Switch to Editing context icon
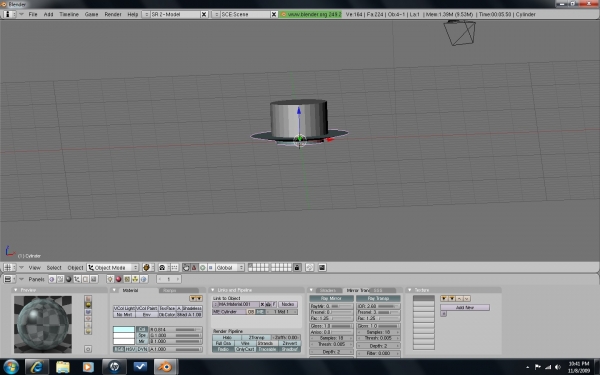Image resolution: width=600 pixels, height=375 pixels. click(x=86, y=279)
